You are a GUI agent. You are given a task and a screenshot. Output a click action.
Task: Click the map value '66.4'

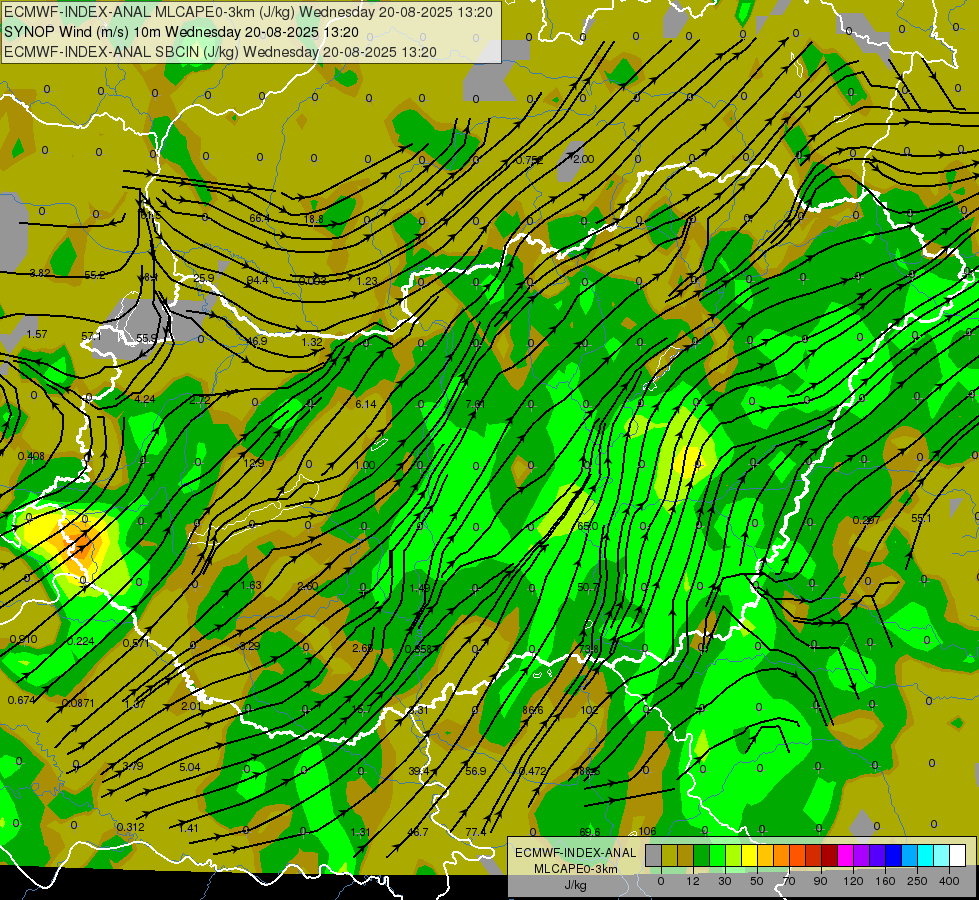(x=259, y=218)
